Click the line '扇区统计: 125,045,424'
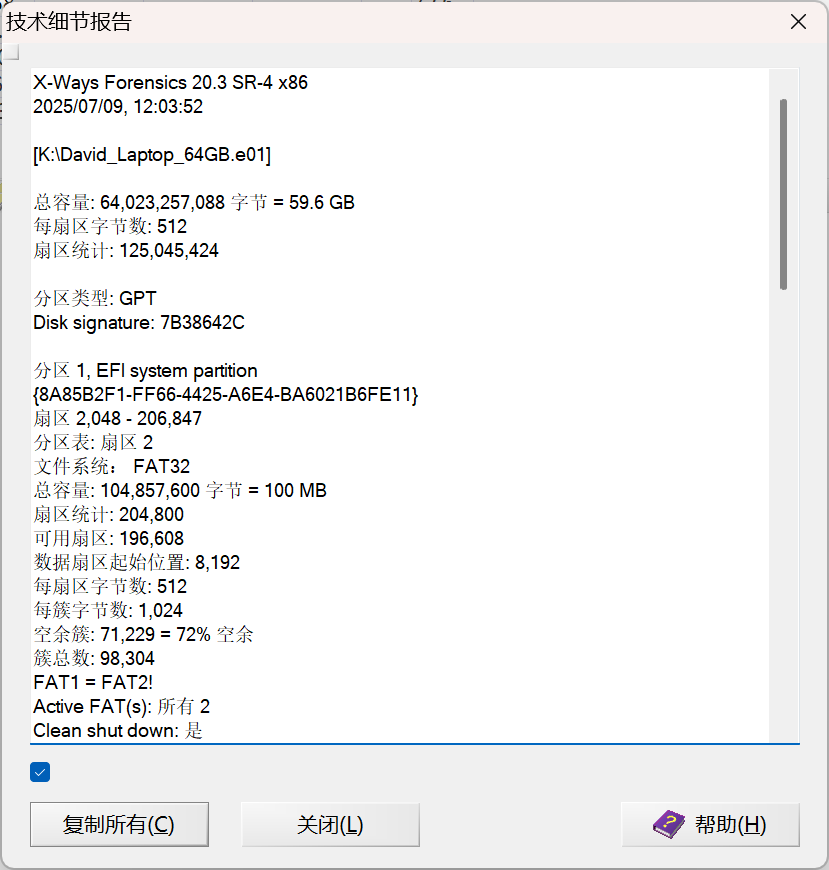This screenshot has height=870, width=829. pyautogui.click(x=126, y=251)
